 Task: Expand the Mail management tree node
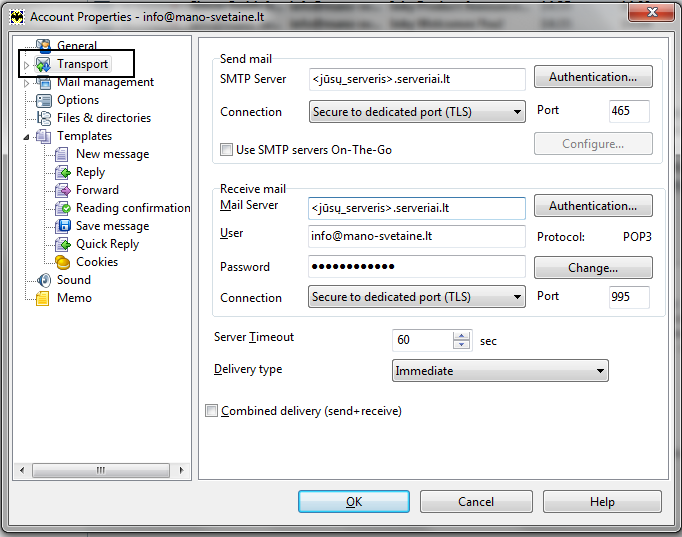[27, 83]
